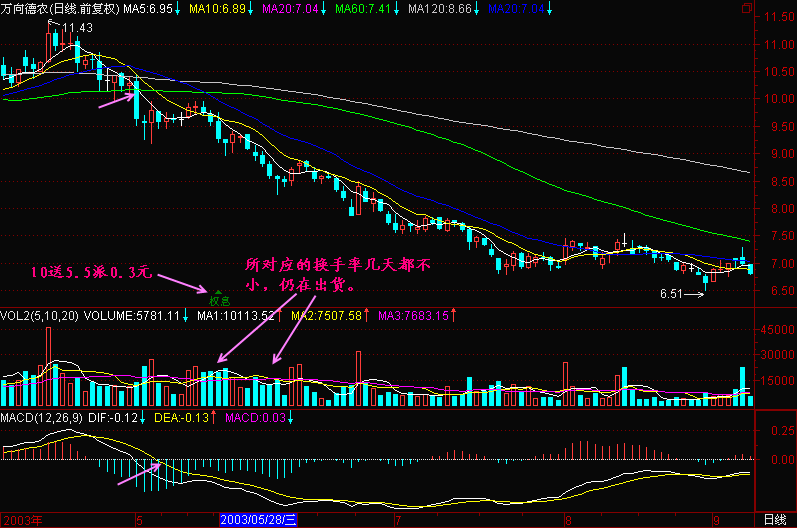Click the 10送5.5派0.3元 annotation text
This screenshot has height=528, width=797.
(x=90, y=272)
